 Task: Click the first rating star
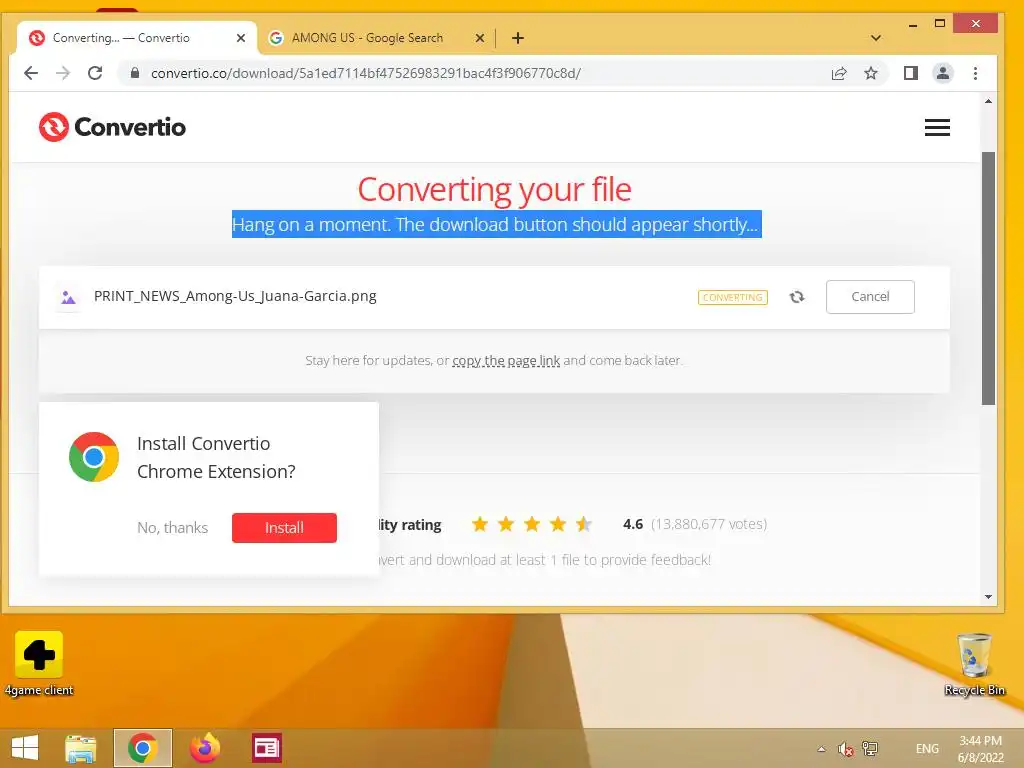tap(480, 524)
